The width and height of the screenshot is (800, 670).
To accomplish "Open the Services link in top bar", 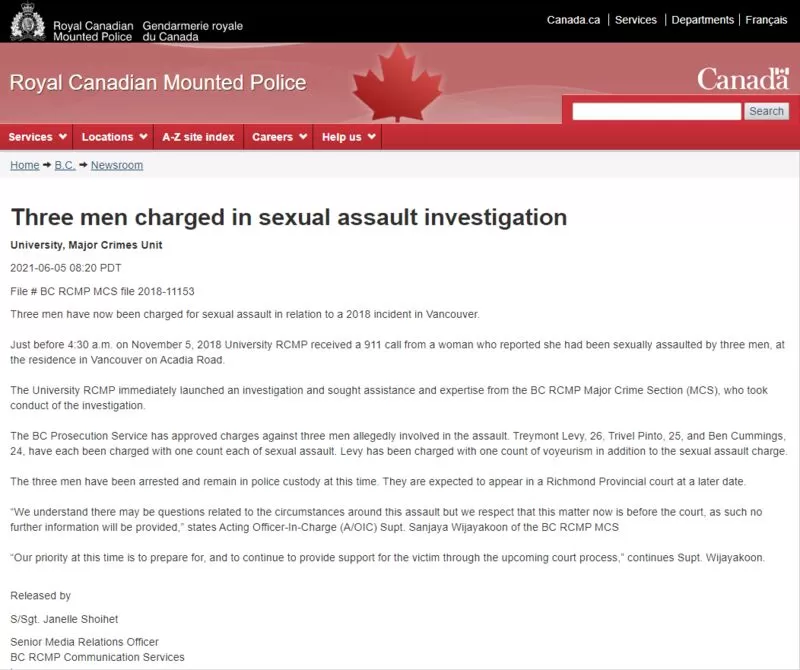I will (x=636, y=20).
